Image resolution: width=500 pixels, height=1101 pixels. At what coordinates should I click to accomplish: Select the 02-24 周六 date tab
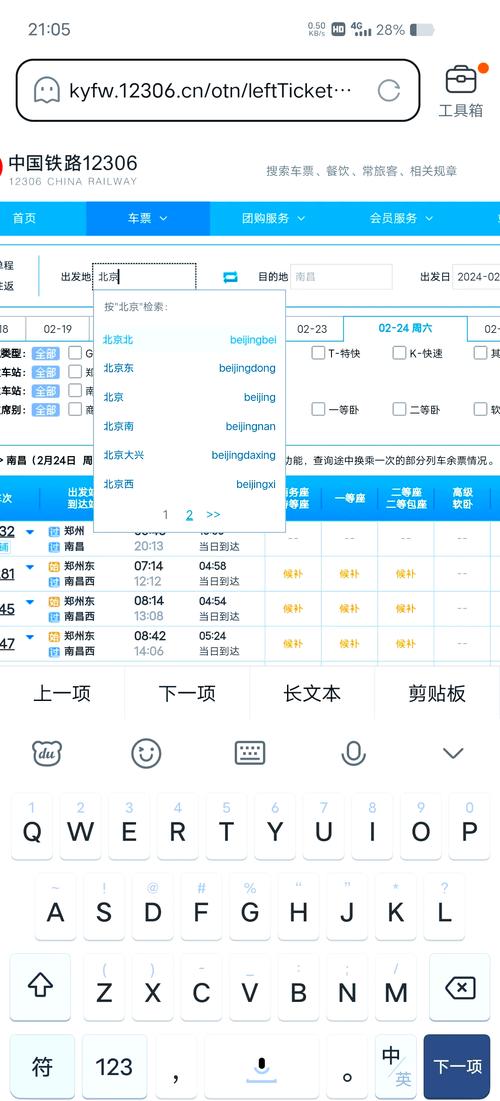(x=405, y=328)
